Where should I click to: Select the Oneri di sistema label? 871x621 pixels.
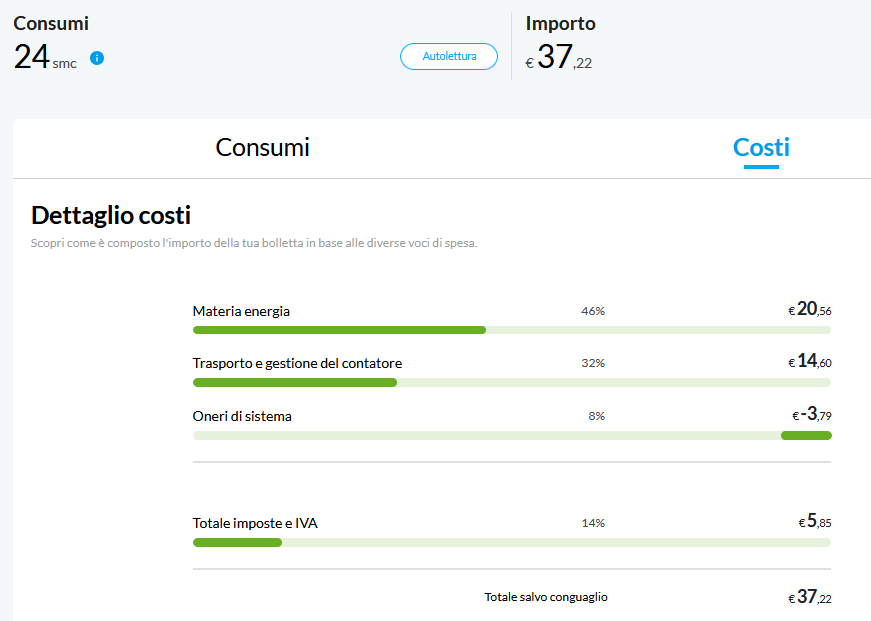(x=242, y=416)
